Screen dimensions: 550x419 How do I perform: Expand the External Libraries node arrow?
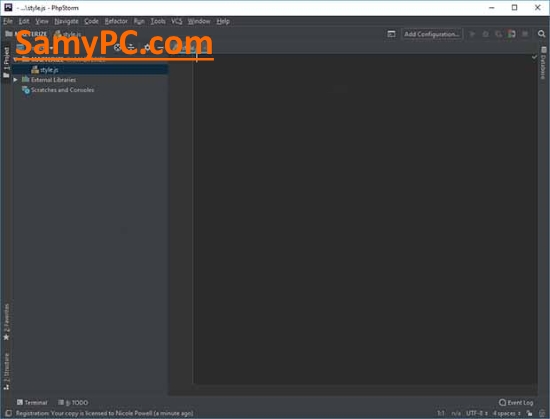[x=15, y=80]
